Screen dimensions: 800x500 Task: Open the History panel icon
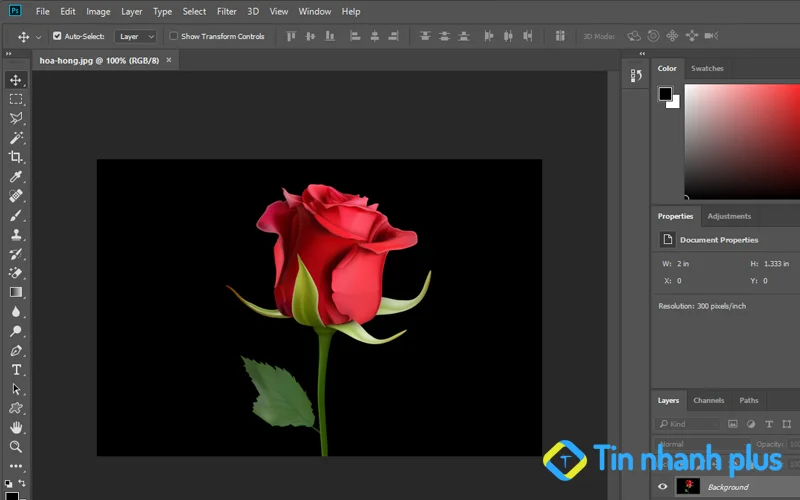[x=636, y=76]
